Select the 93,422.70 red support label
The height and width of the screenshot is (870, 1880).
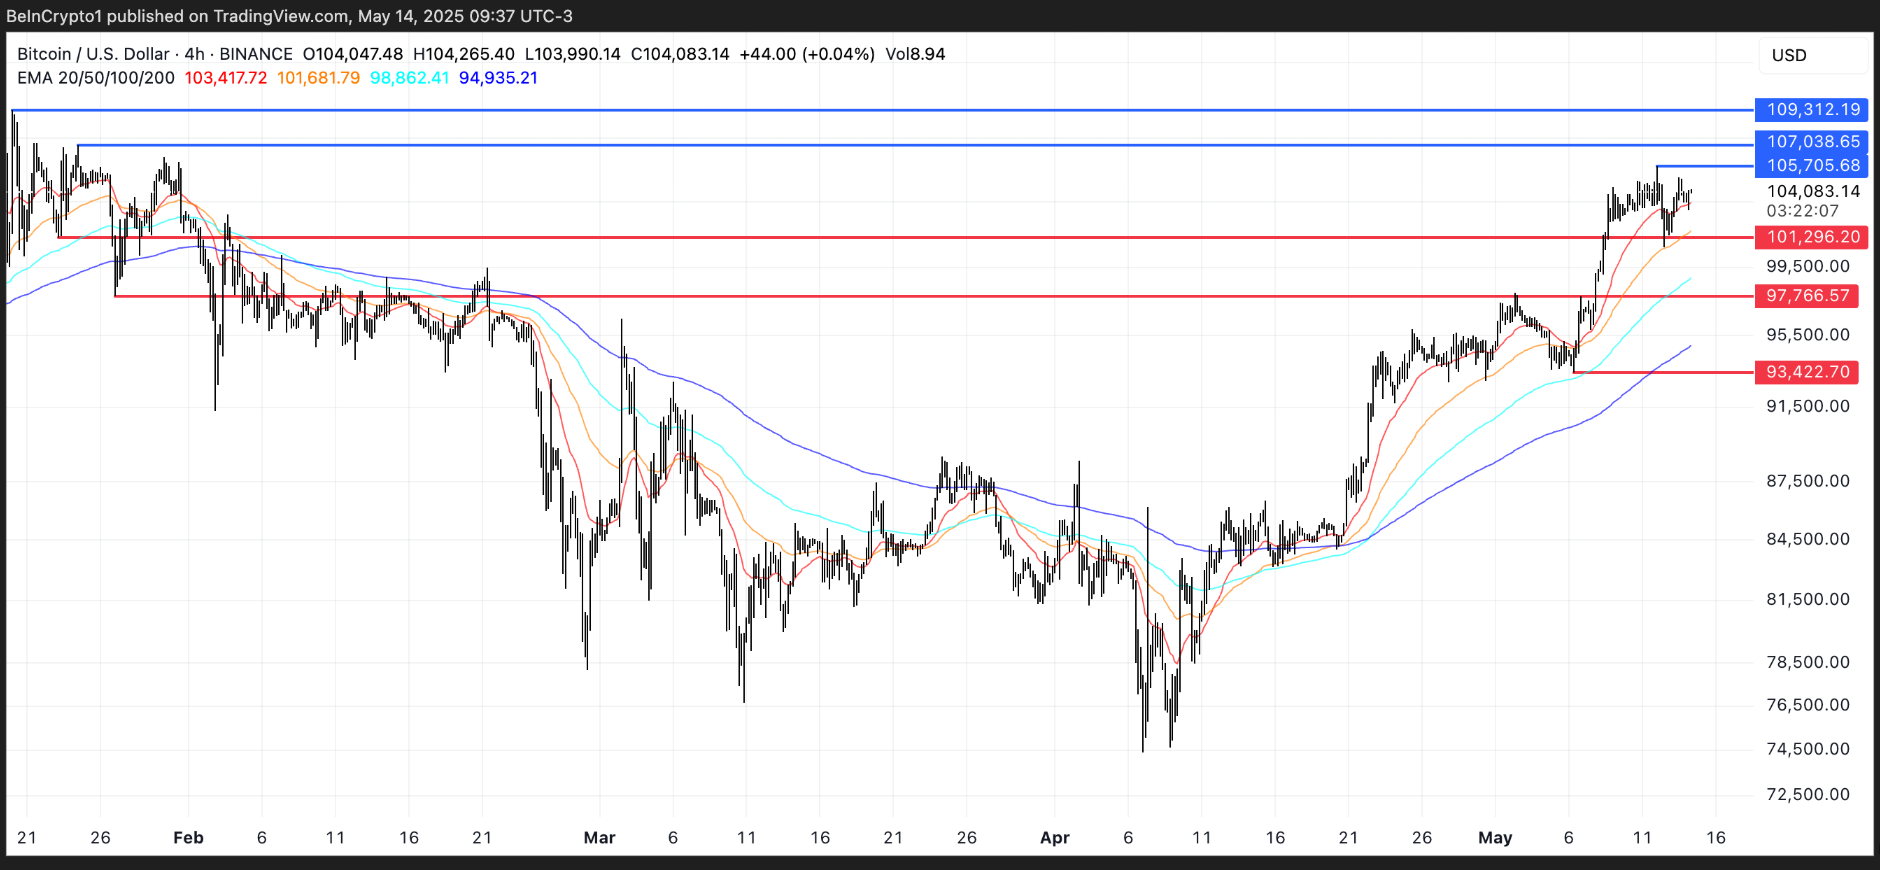(1807, 372)
